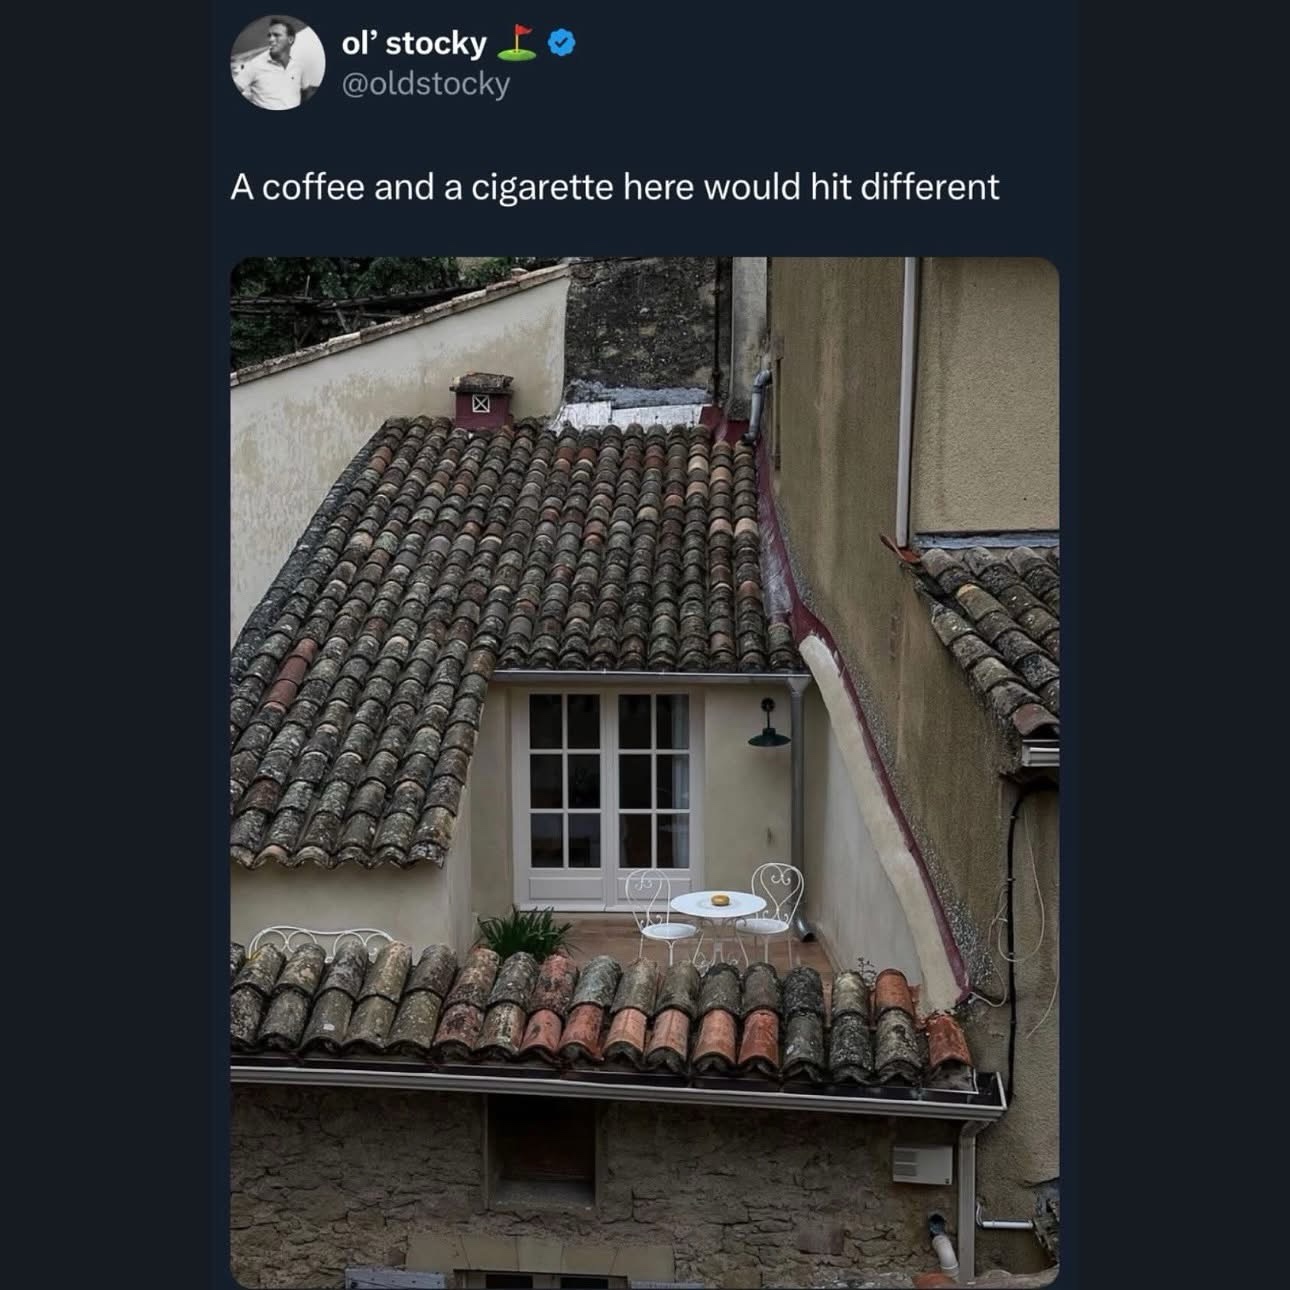Click the blue verified checkmark badge

(x=562, y=43)
